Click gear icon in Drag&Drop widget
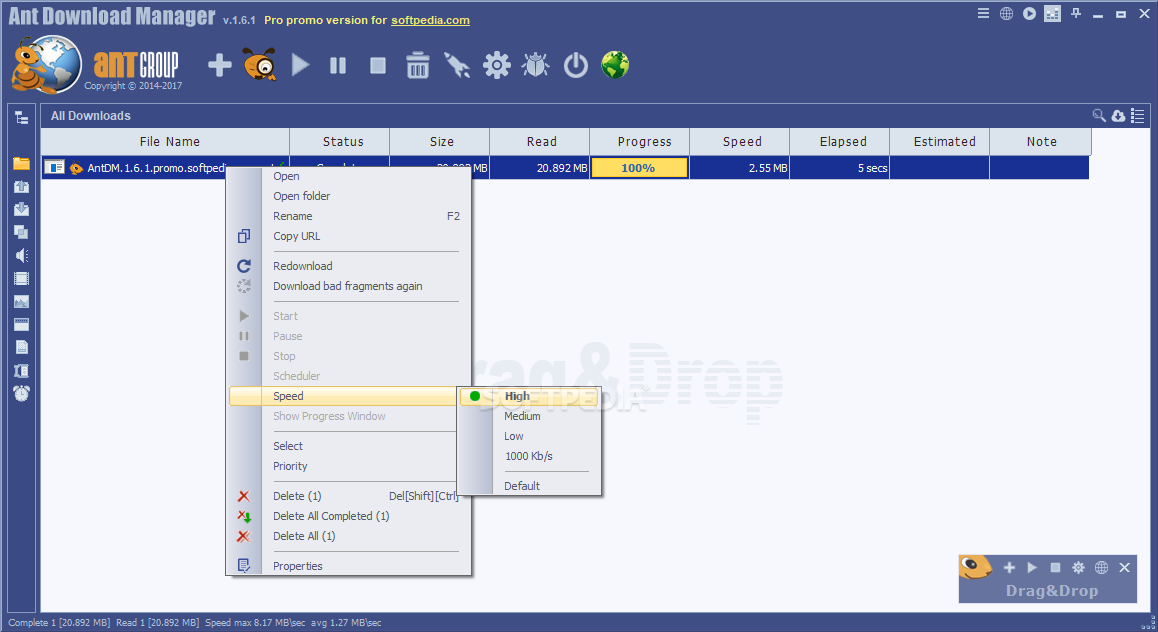The height and width of the screenshot is (632, 1158). click(x=1078, y=567)
